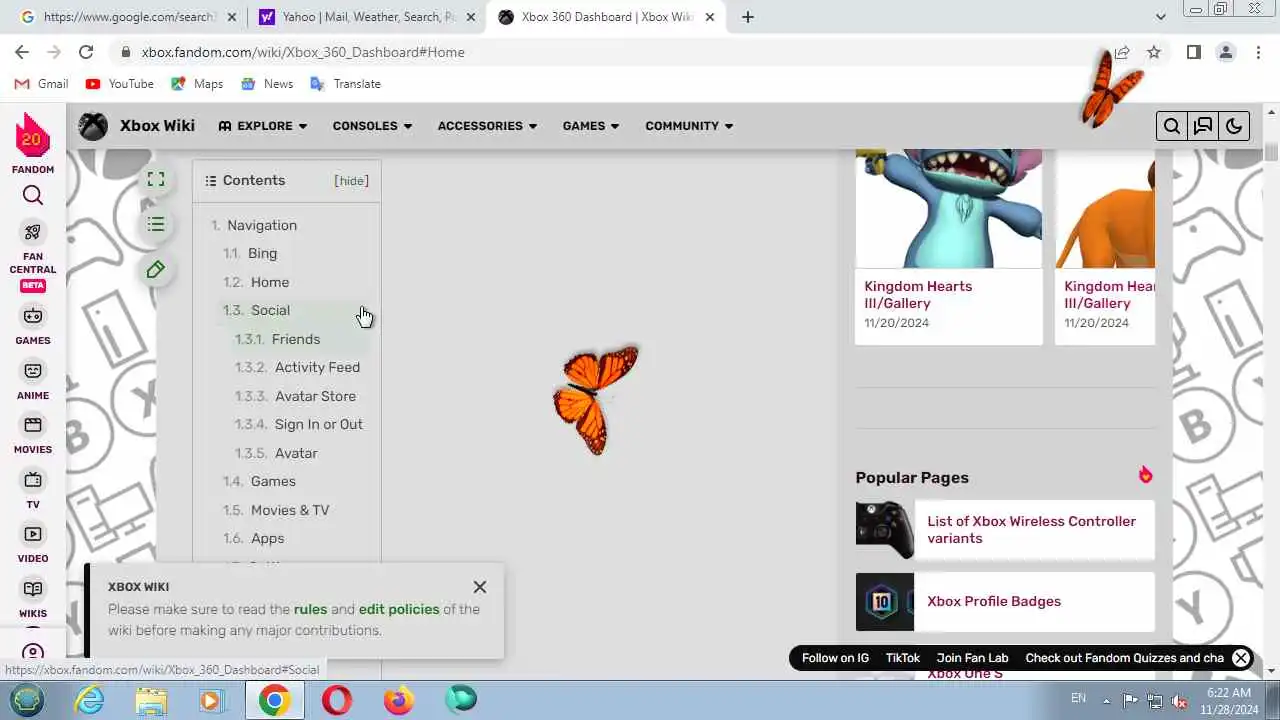The width and height of the screenshot is (1280, 720).
Task: Expand the EXPLORE dropdown menu
Action: coord(263,126)
